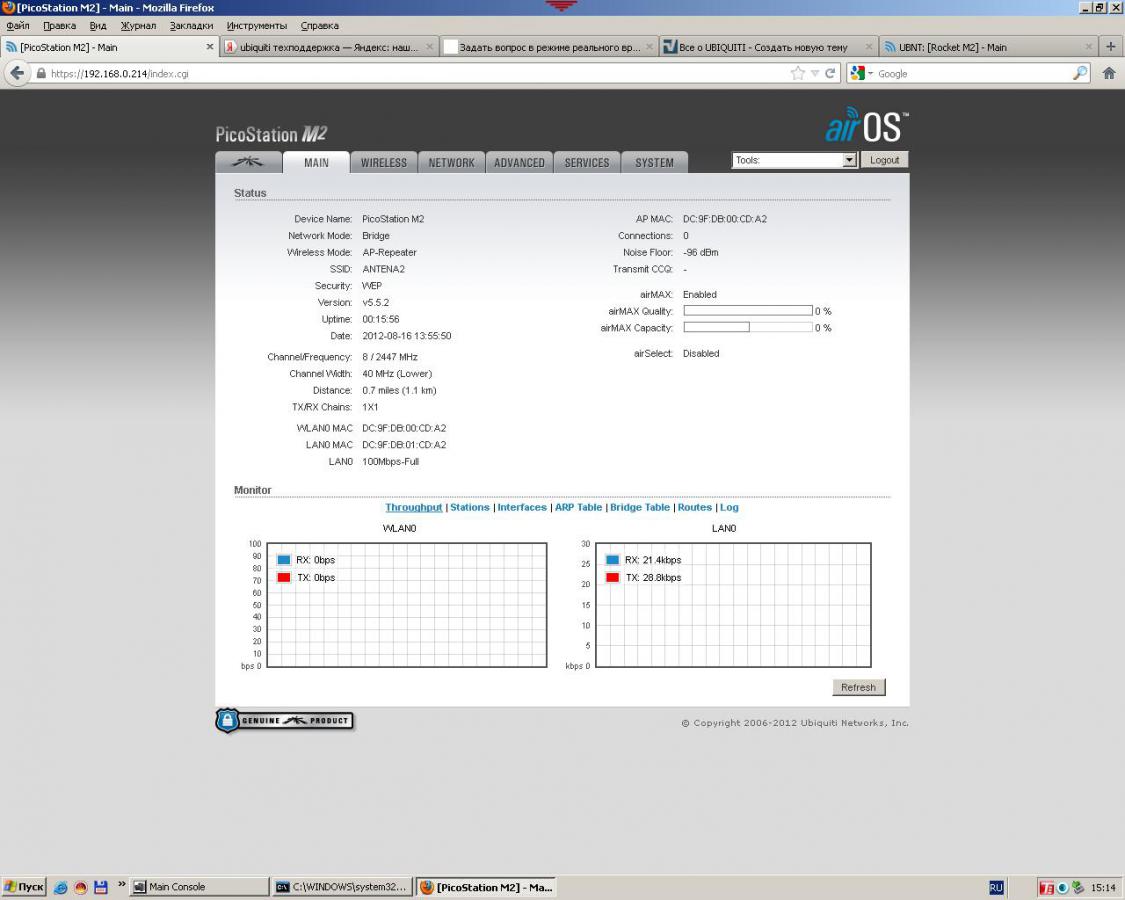Switch to Задать вопрос browser tab

pos(549,47)
